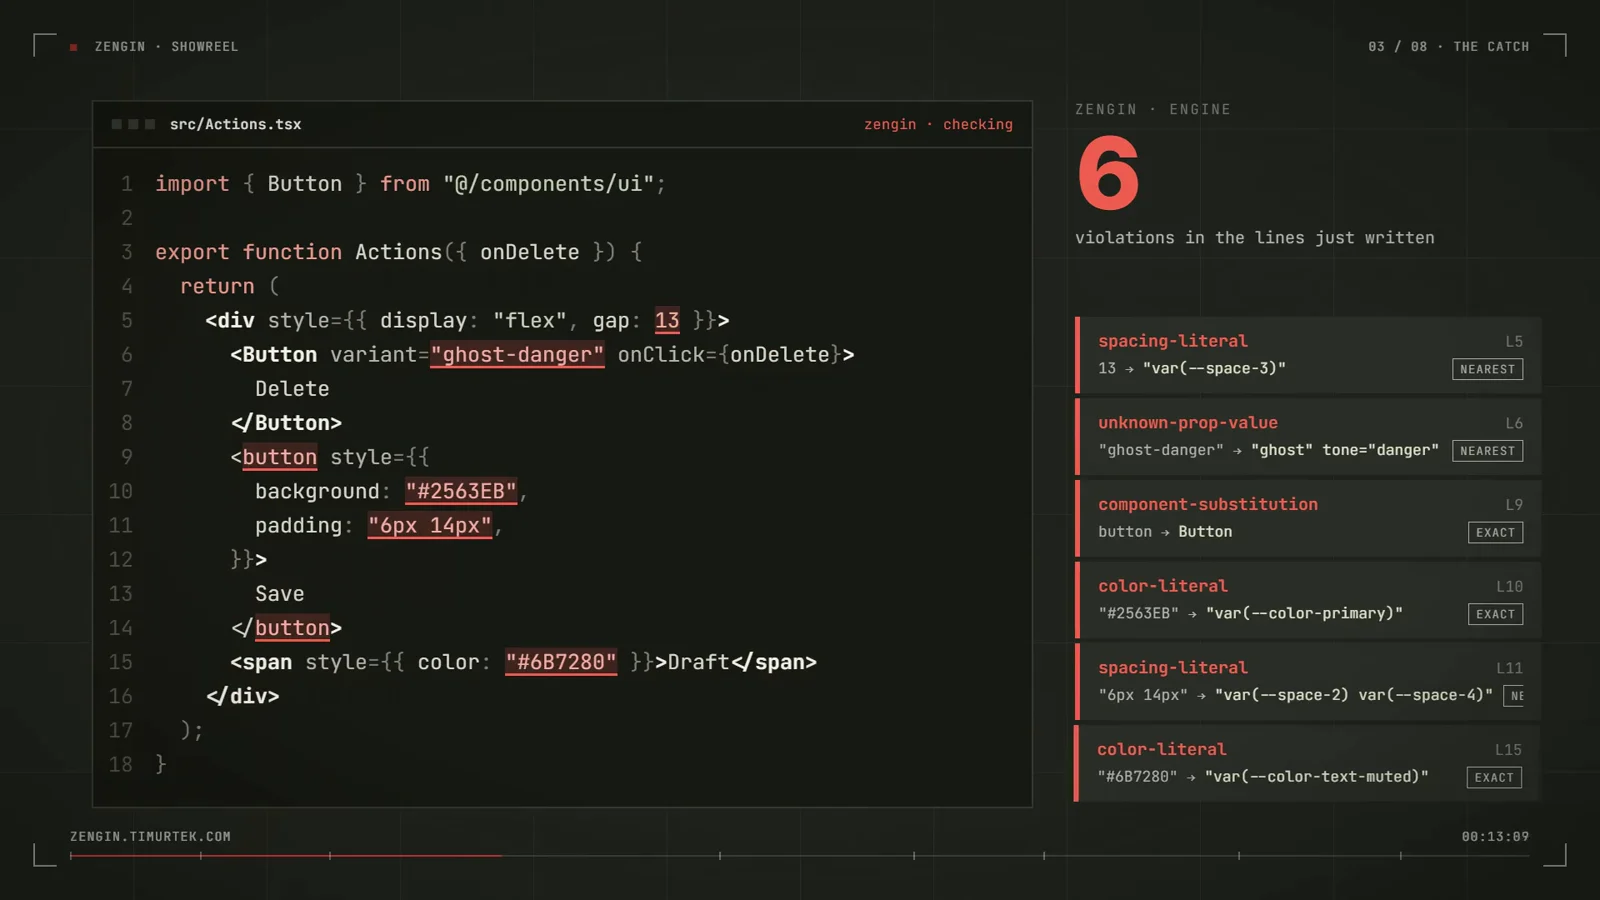The image size is (1600, 900).
Task: Select the spacing-literal L11 violation card
Action: tap(1308, 682)
